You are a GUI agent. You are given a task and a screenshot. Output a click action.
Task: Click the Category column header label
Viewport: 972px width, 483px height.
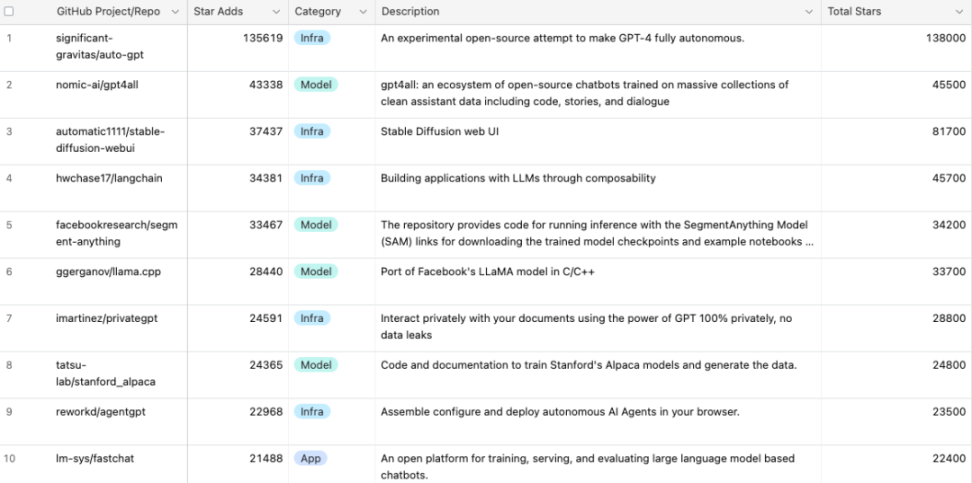[317, 11]
